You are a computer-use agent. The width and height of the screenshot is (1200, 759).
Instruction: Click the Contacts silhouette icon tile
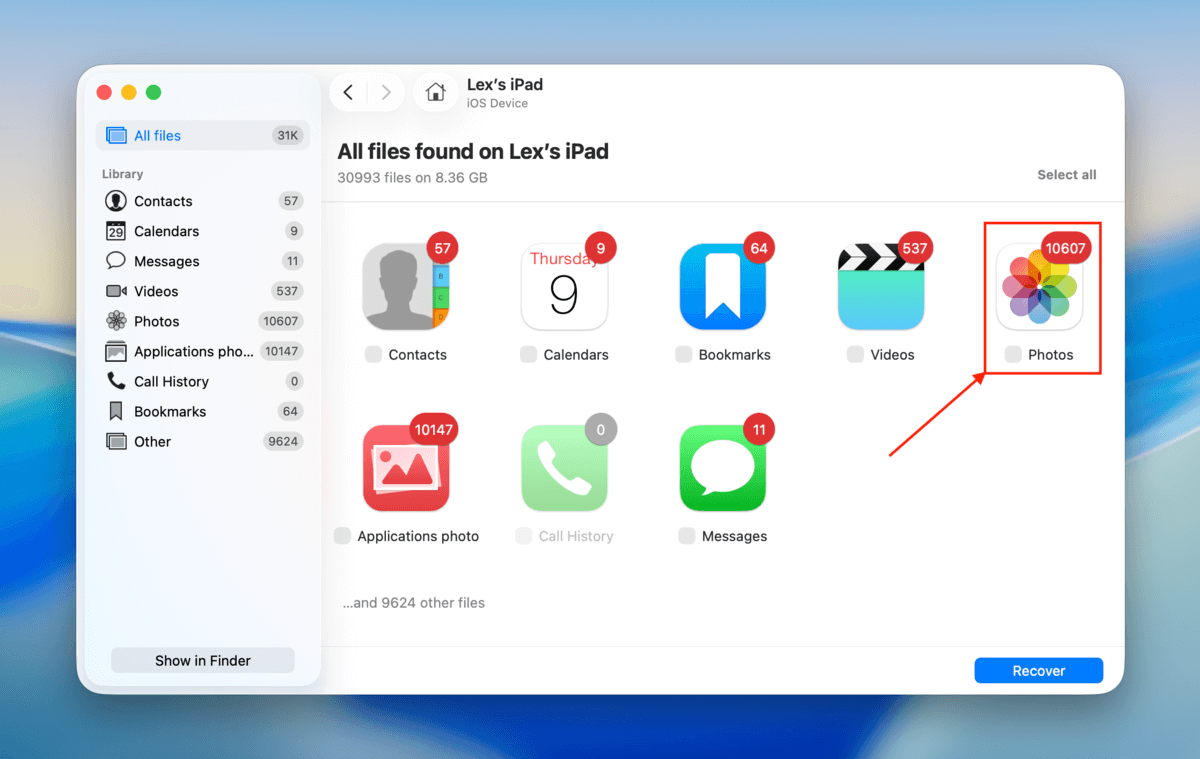tap(405, 285)
